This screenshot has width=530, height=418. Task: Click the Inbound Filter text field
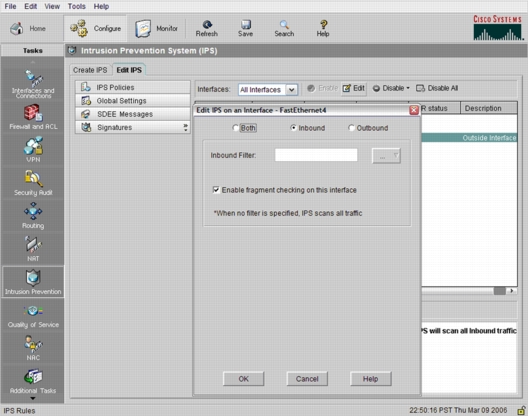click(x=316, y=155)
